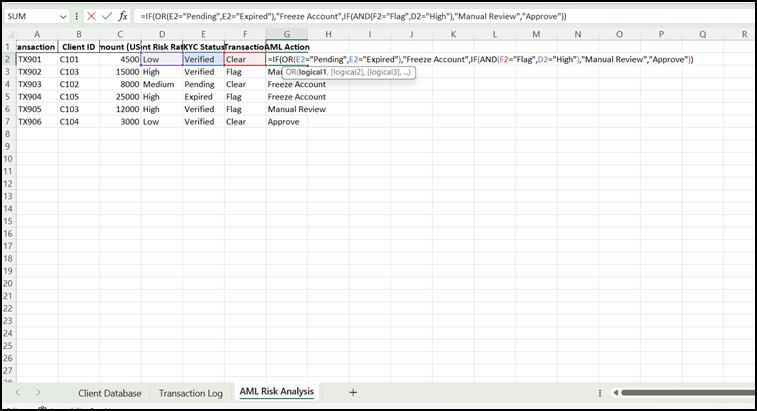Select column K header
The height and width of the screenshot is (411, 757).
click(453, 34)
